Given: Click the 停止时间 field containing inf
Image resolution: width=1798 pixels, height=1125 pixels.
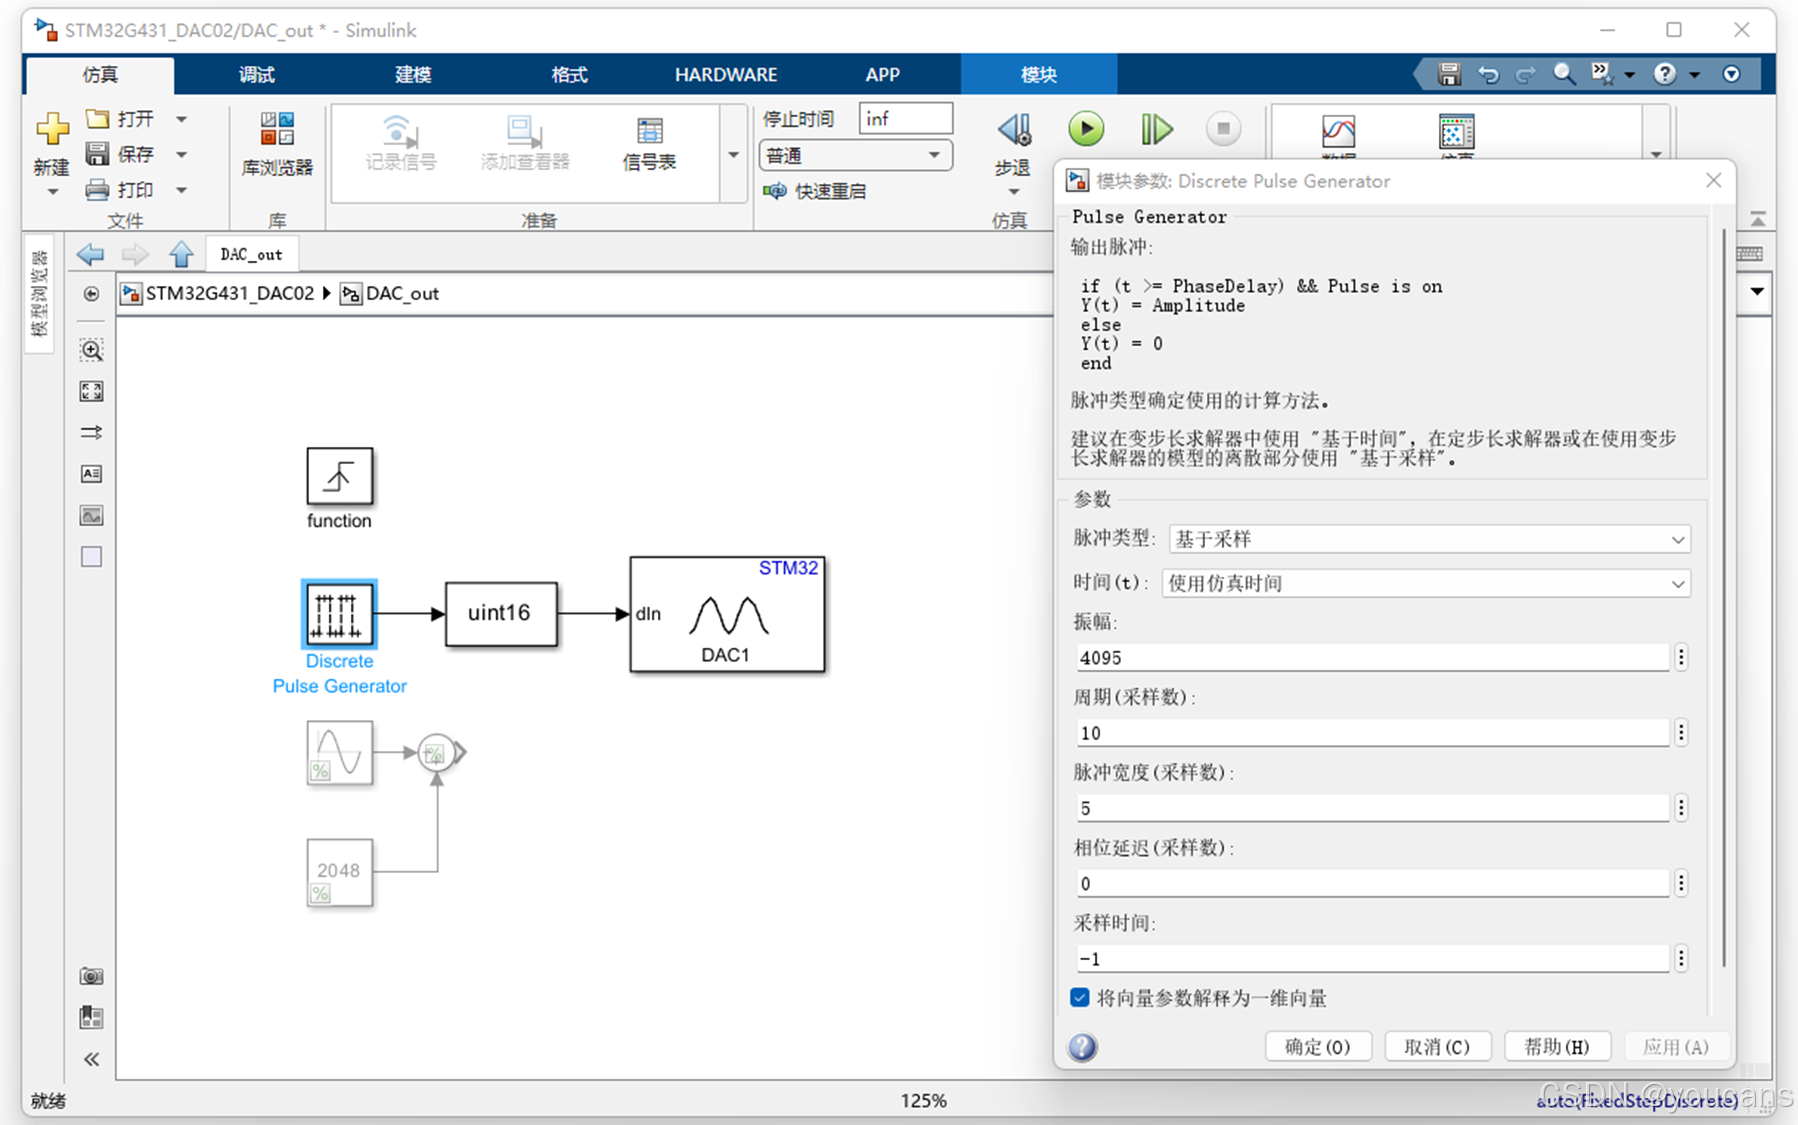Looking at the screenshot, I should tap(905, 118).
